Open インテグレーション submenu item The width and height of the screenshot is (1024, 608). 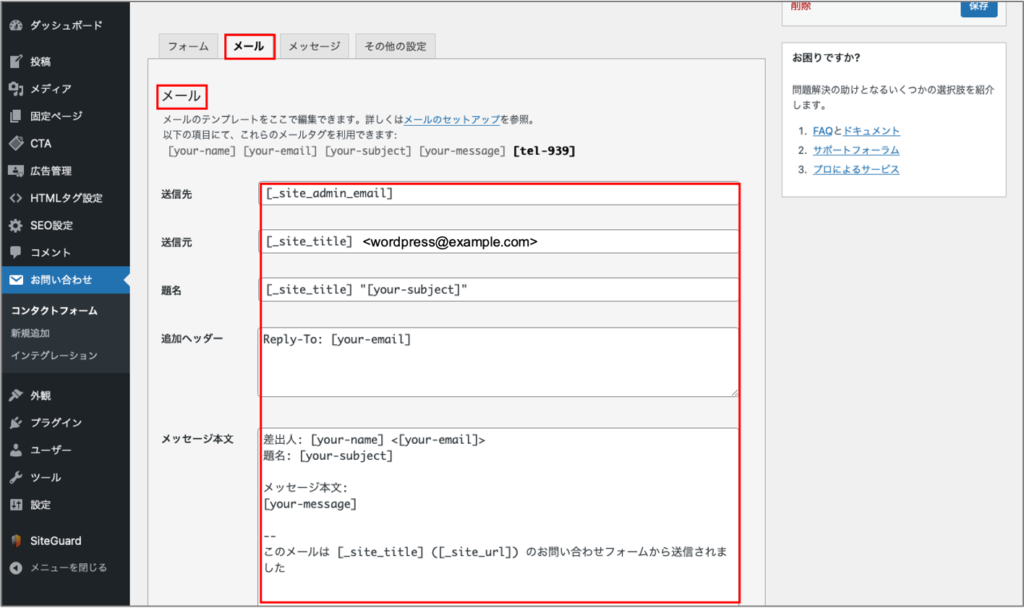(54, 355)
